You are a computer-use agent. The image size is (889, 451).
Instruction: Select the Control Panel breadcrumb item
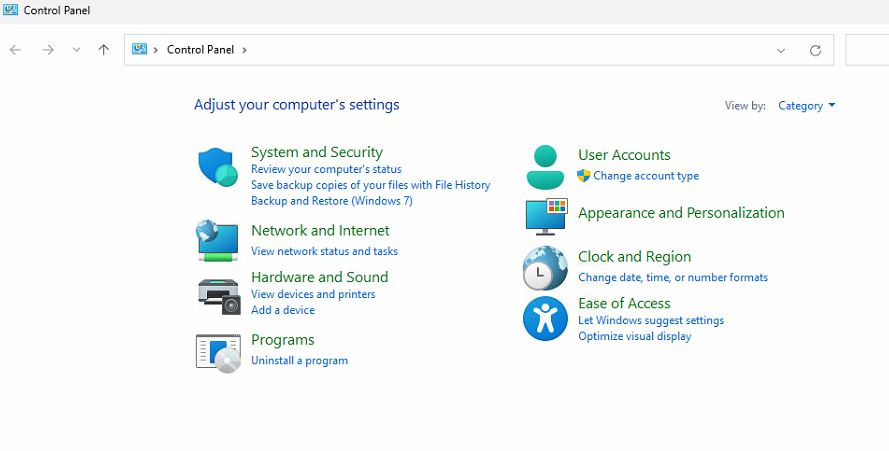[200, 50]
